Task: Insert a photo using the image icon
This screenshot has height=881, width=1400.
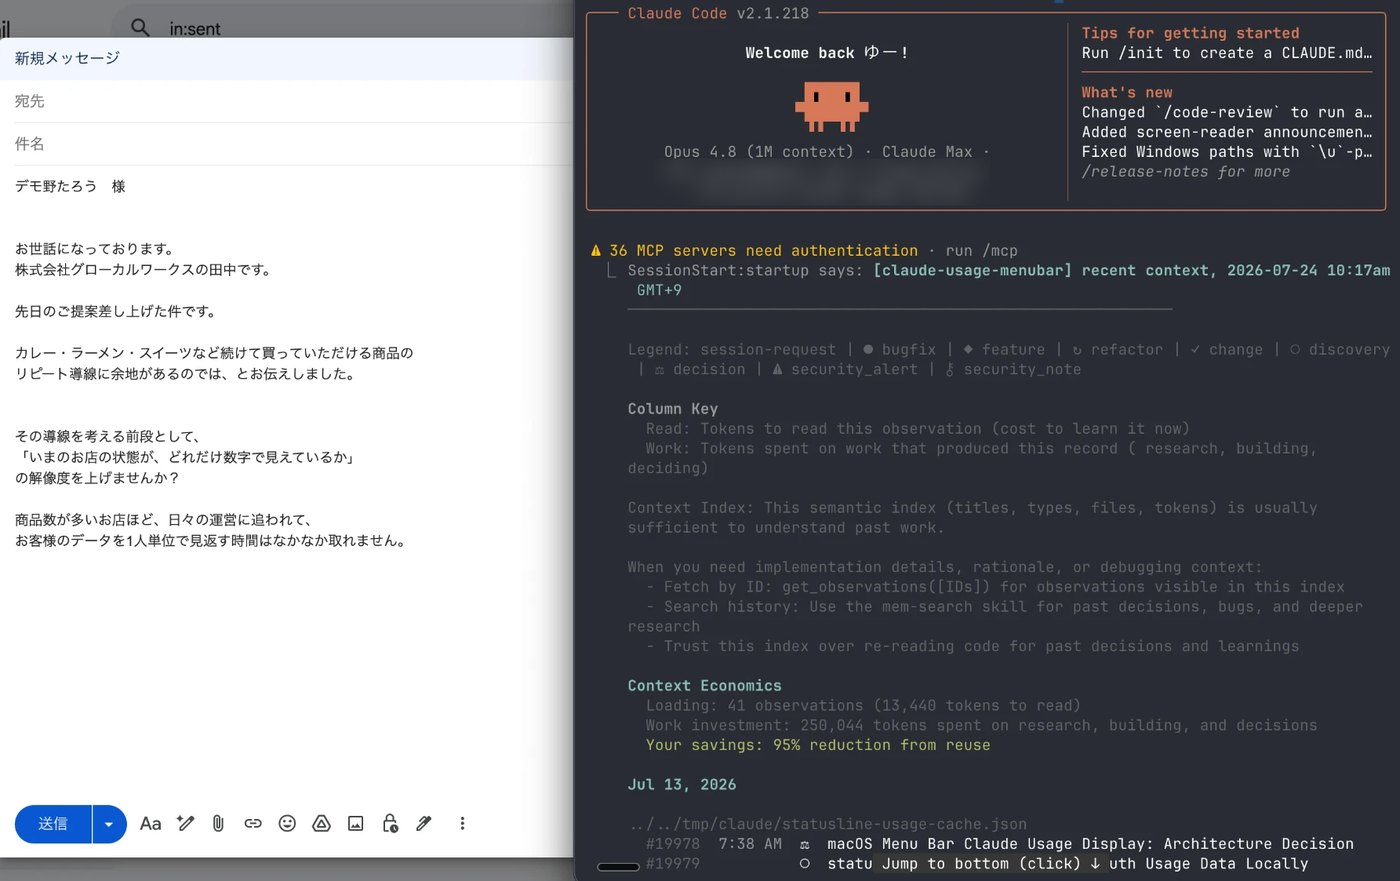Action: [x=355, y=824]
